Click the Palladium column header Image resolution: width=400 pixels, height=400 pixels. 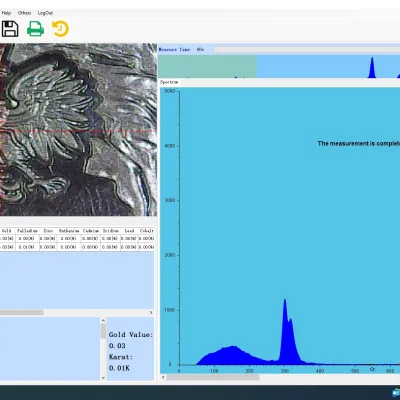[x=27, y=231]
